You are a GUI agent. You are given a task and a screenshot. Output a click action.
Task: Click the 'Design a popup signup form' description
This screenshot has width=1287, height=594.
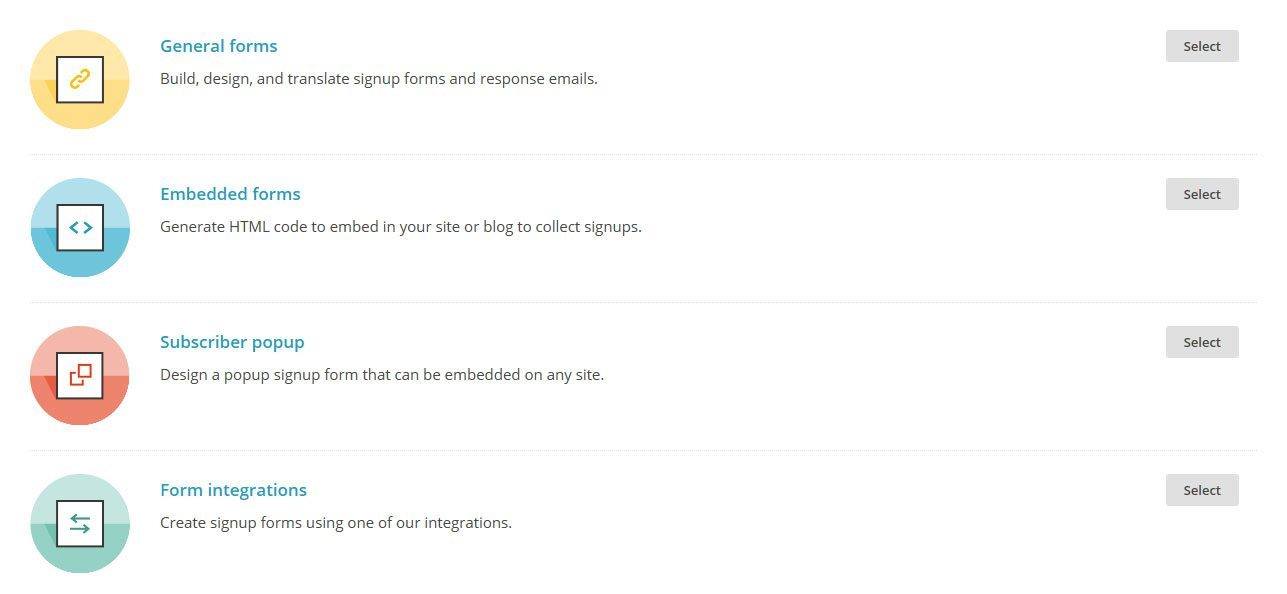(x=382, y=375)
